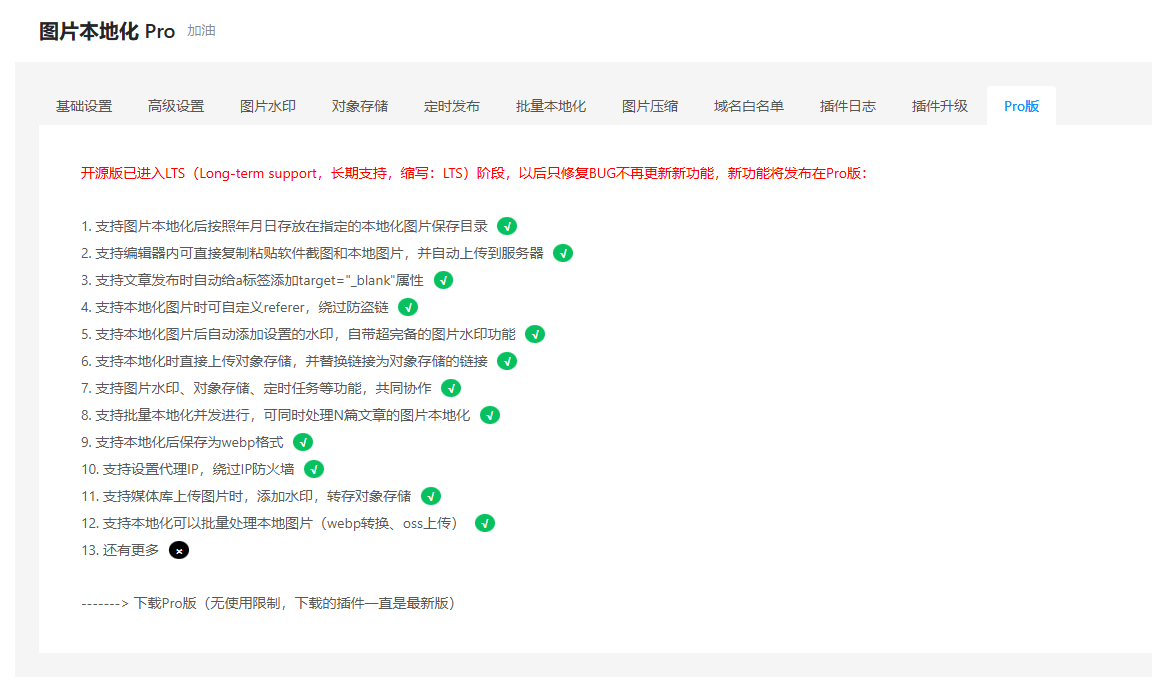Click the black X icon beside 还有更多

[179, 550]
